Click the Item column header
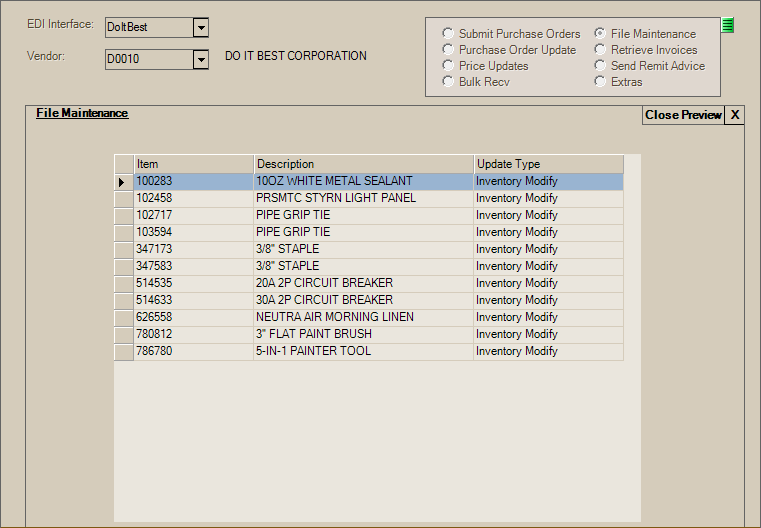Viewport: 761px width, 528px height. pos(194,164)
